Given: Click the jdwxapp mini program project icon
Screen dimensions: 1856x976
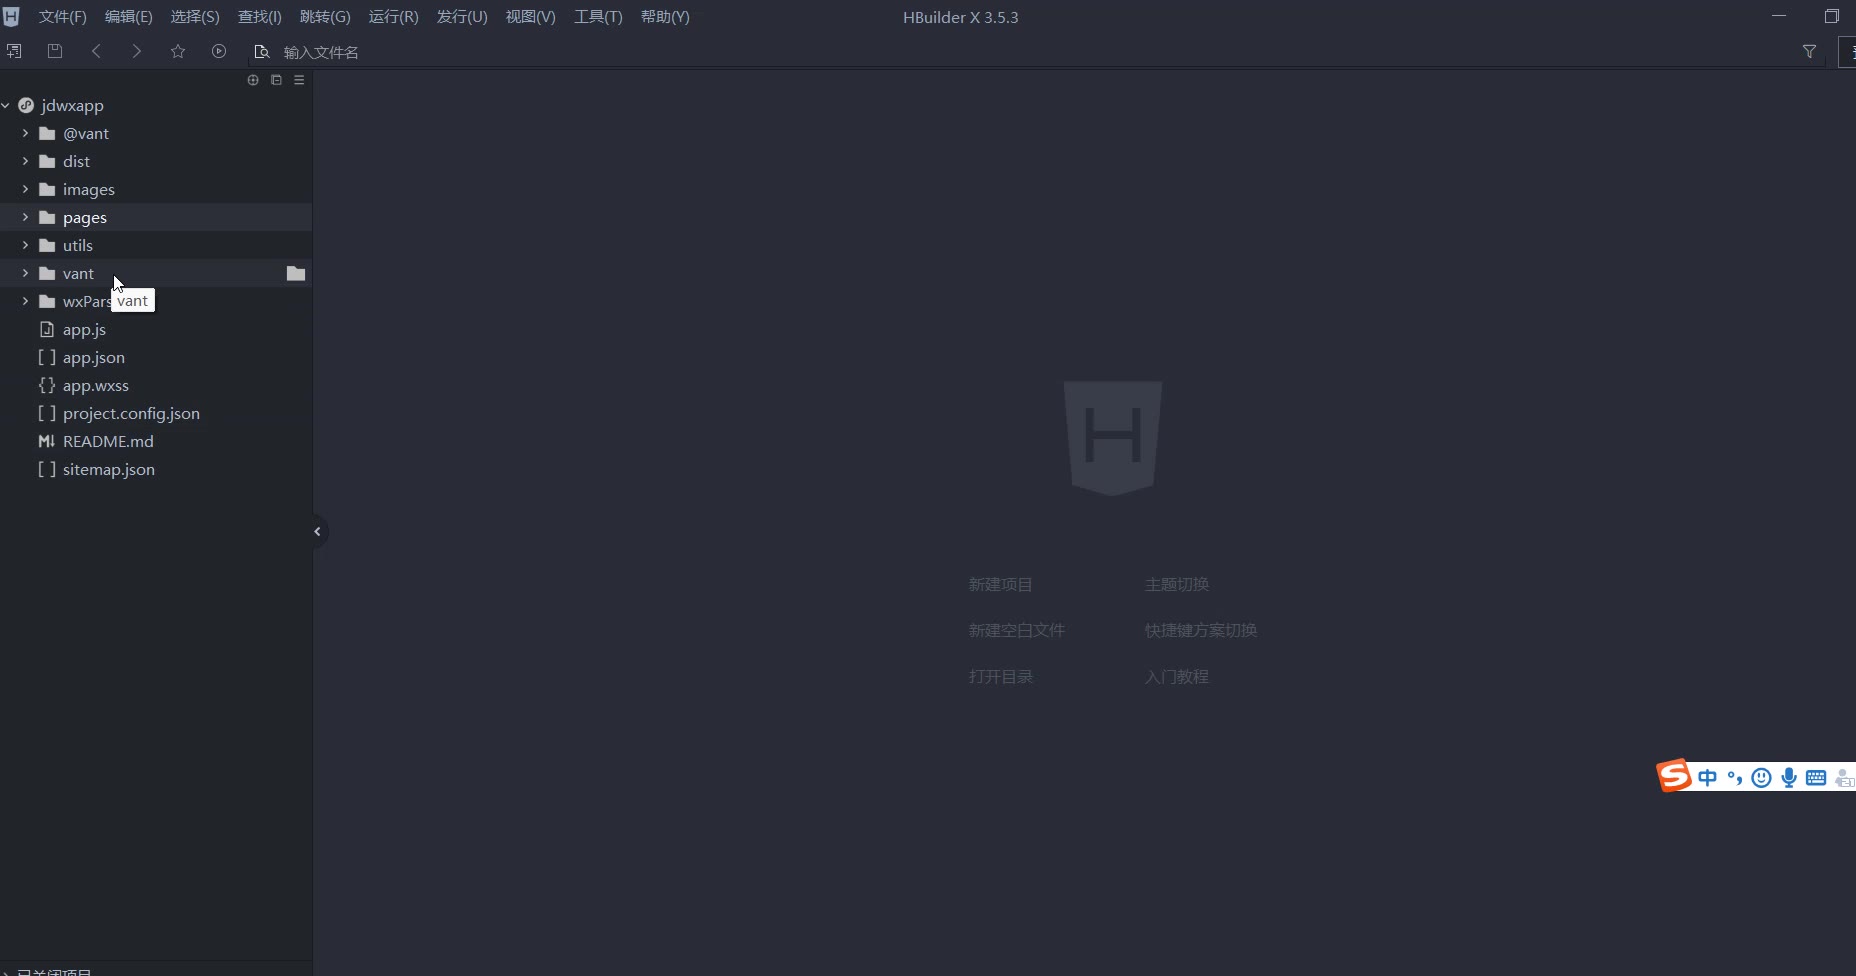Looking at the screenshot, I should click(26, 105).
